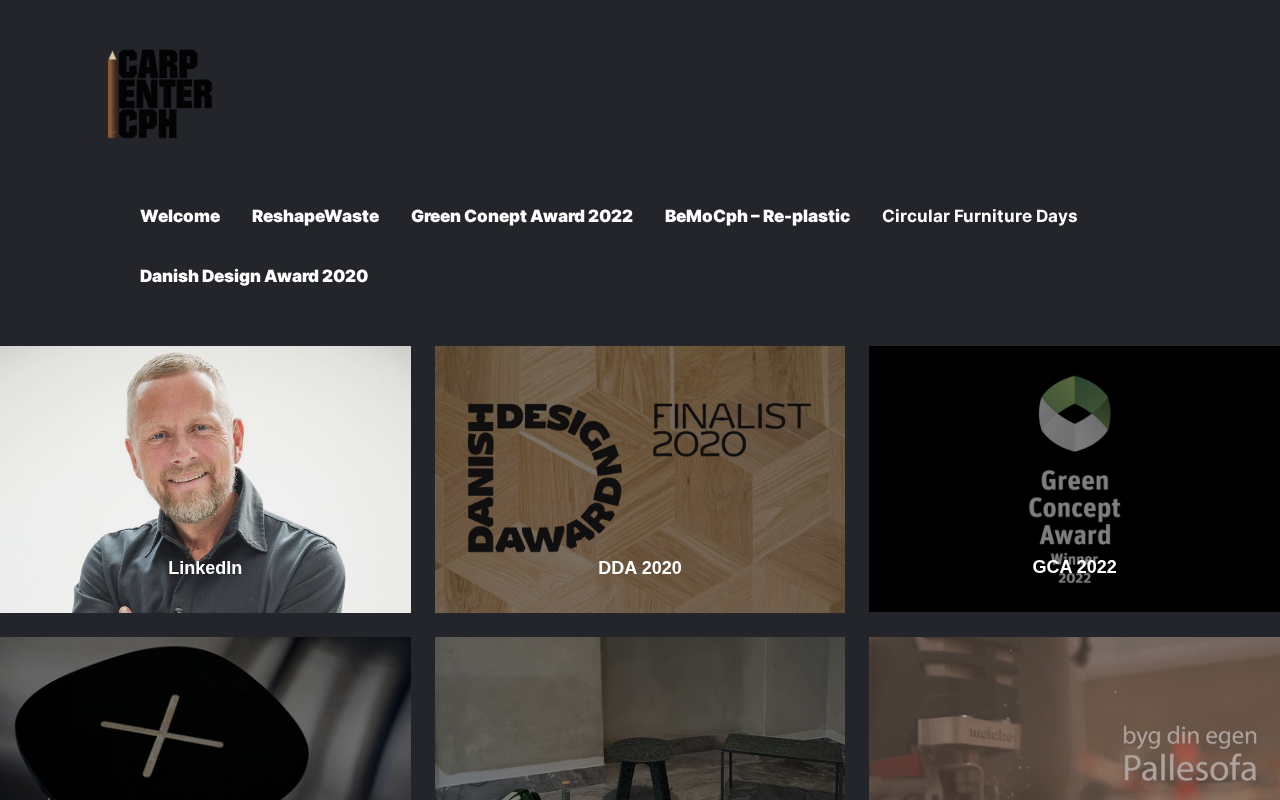The height and width of the screenshot is (800, 1280).
Task: Open Green Conept Award 2022 page
Action: tap(522, 216)
